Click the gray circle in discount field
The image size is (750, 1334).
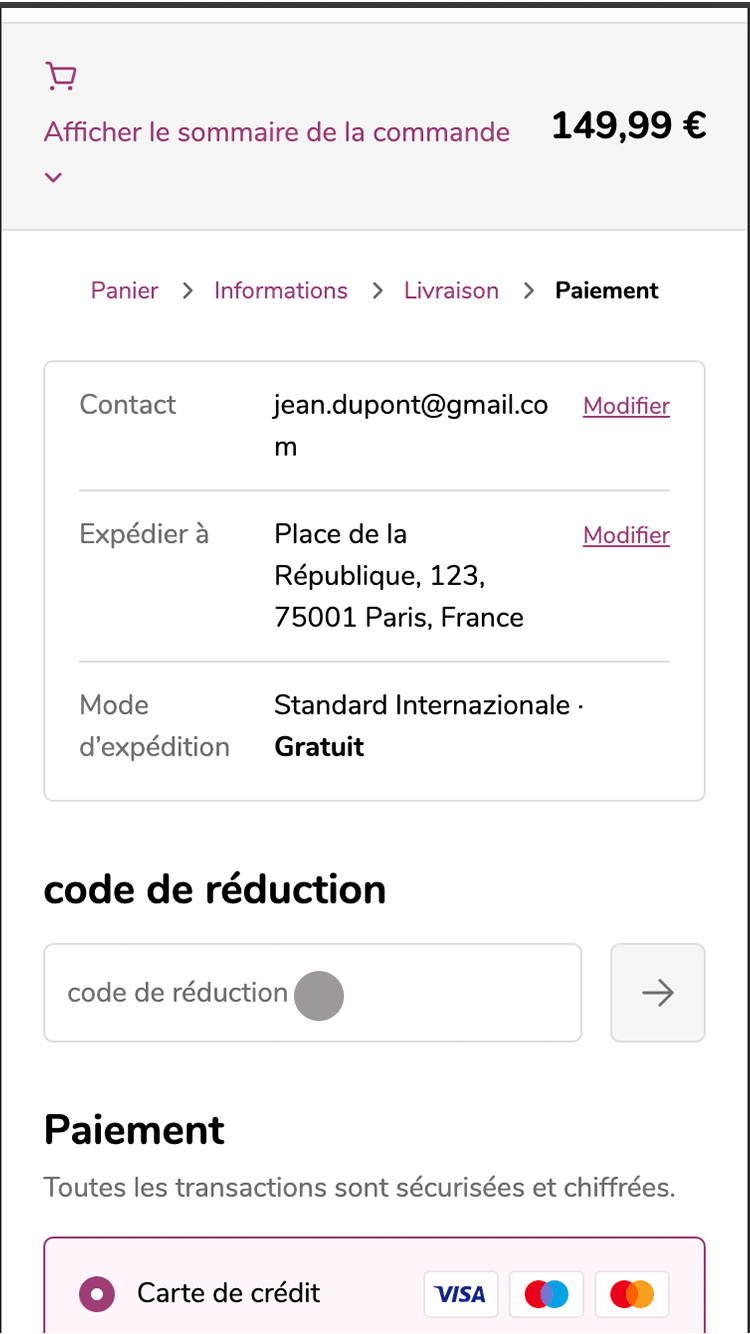319,995
